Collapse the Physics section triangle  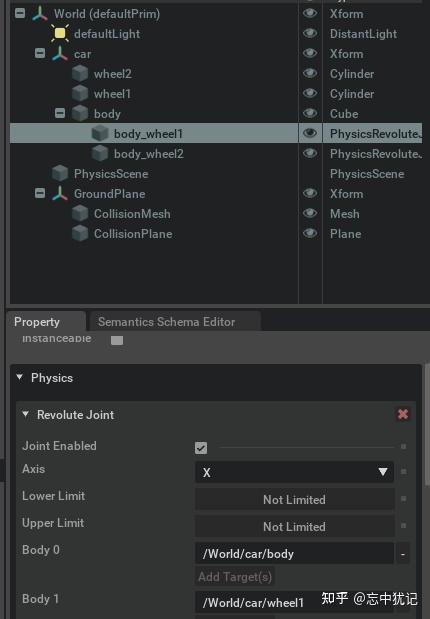pos(19,377)
